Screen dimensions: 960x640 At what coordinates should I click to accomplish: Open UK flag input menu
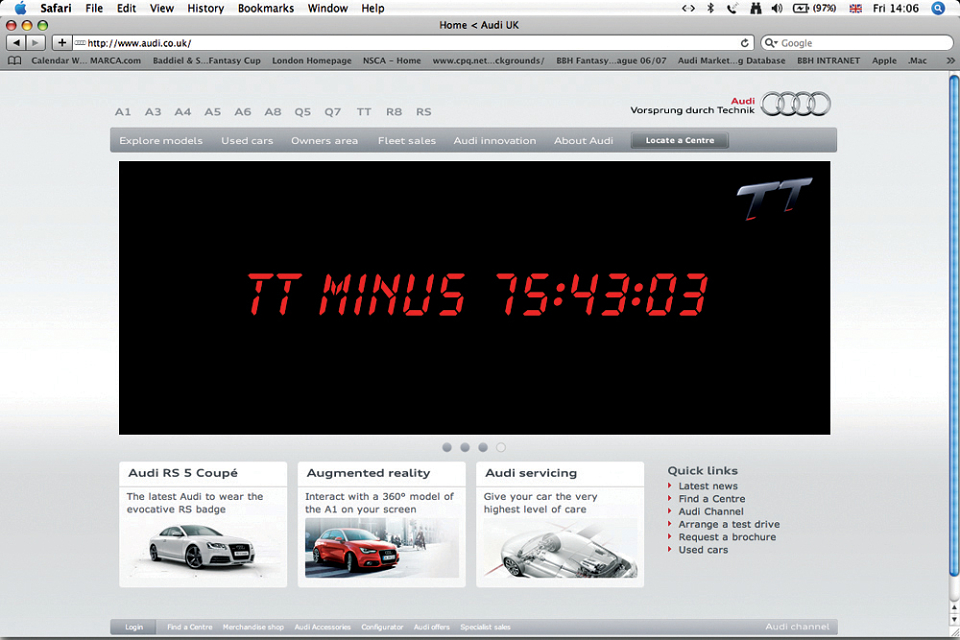(x=855, y=9)
